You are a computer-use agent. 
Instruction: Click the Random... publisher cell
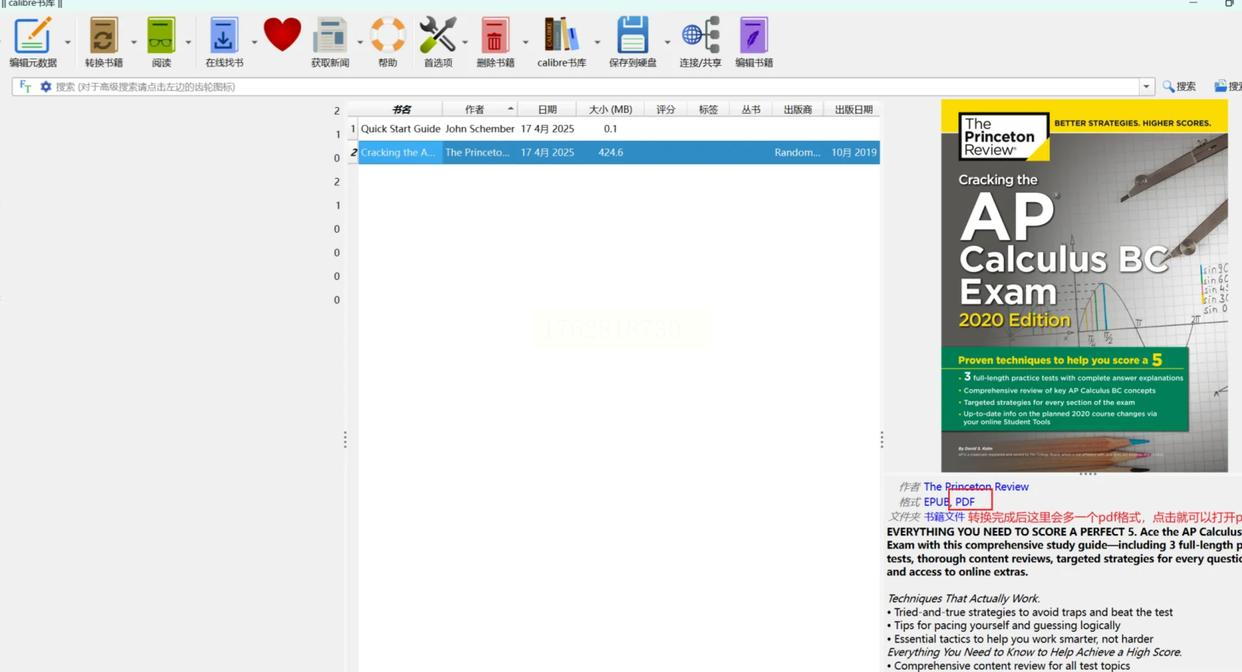[x=798, y=153]
